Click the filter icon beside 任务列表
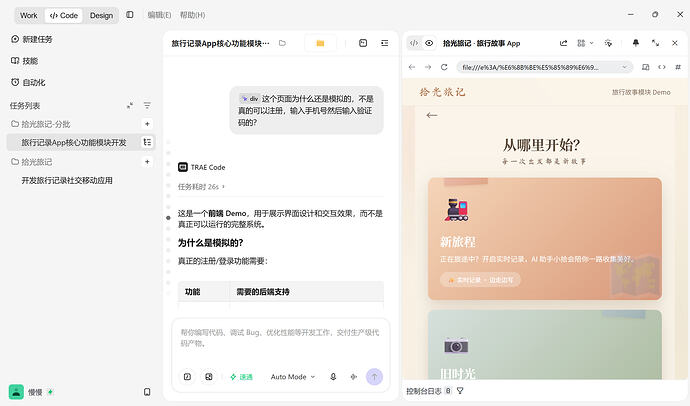Screen dimensions: 690x406 [x=147, y=106]
